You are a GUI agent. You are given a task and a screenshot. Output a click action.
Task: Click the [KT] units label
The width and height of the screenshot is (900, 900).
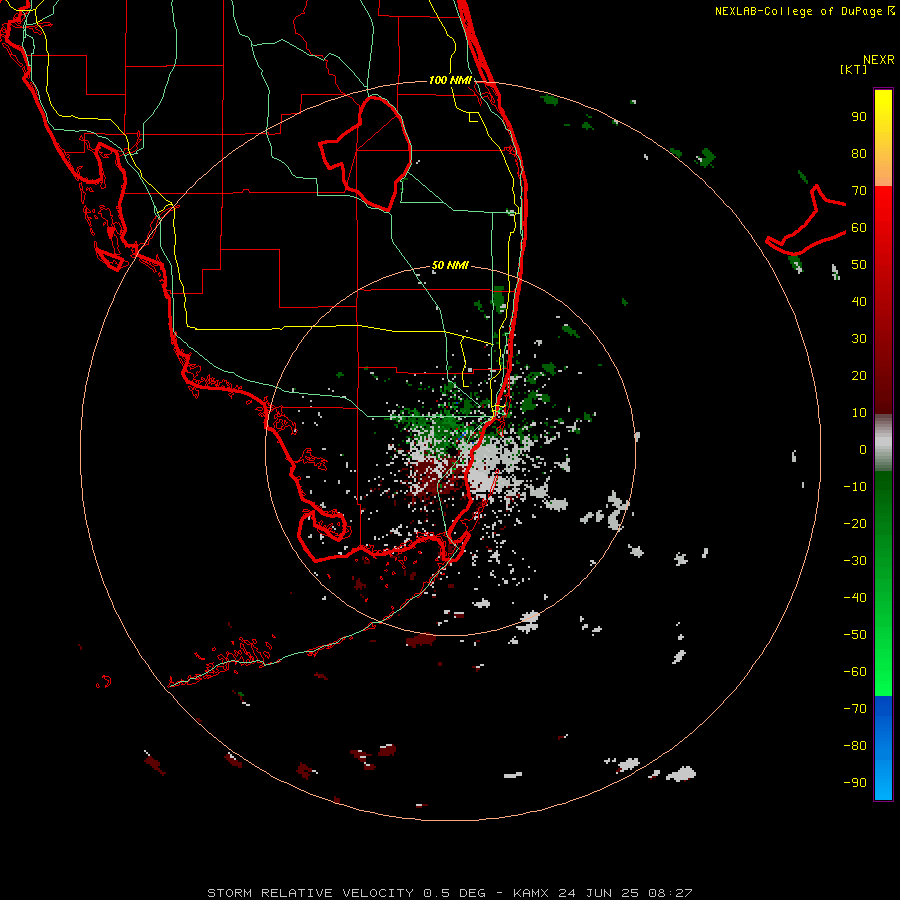[x=854, y=69]
